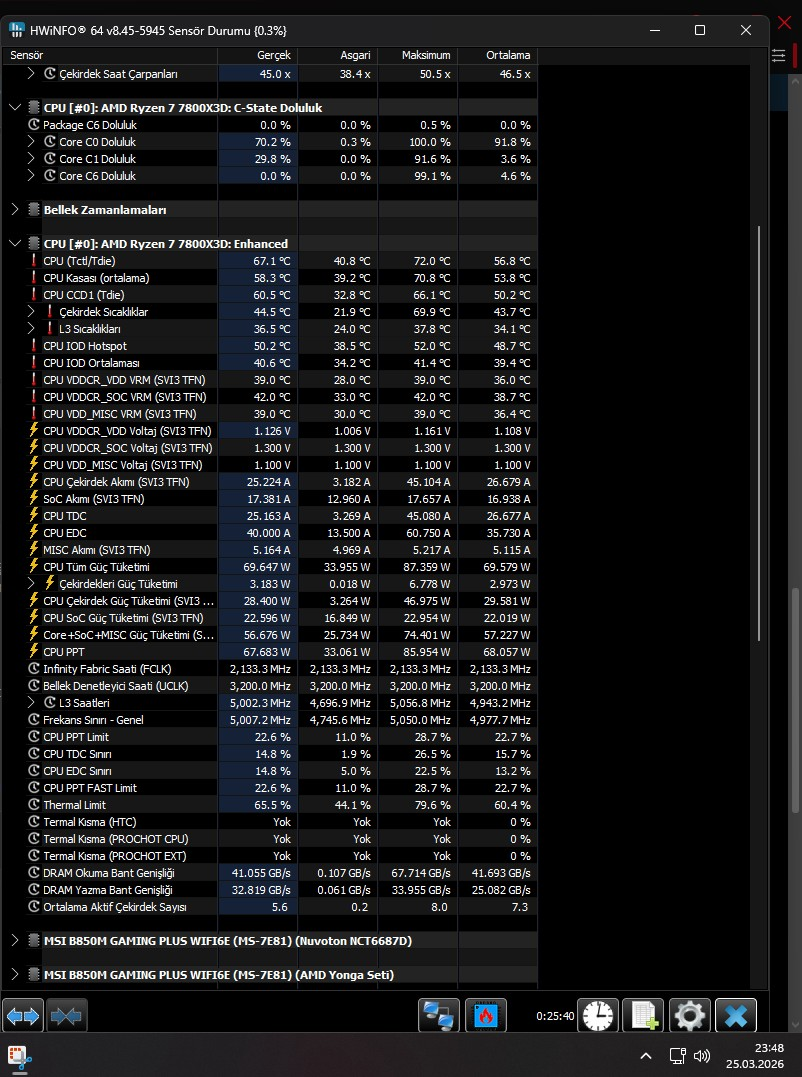
Task: Open the network remote monitoring icon
Action: (x=439, y=1015)
